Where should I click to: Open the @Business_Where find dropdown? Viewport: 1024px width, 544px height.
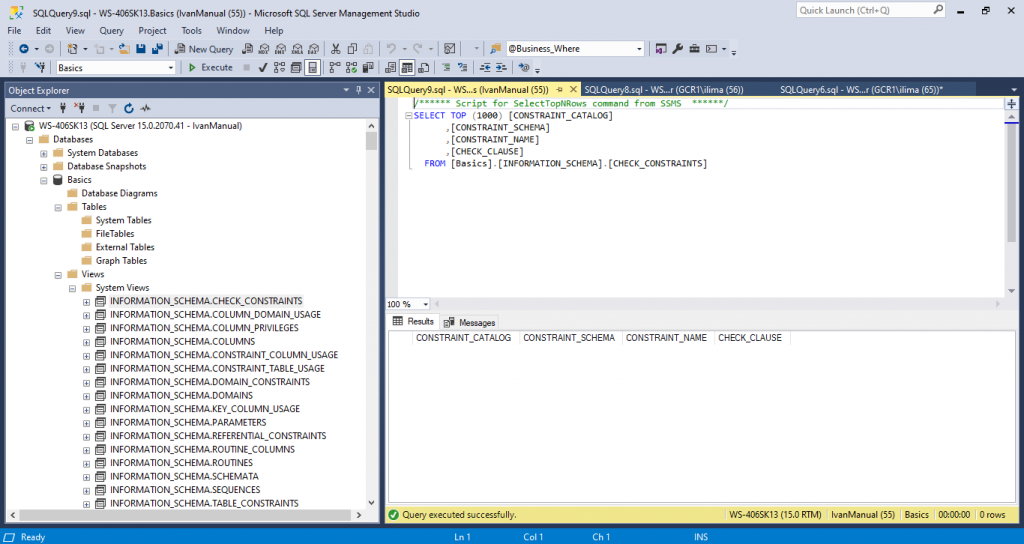(x=639, y=49)
